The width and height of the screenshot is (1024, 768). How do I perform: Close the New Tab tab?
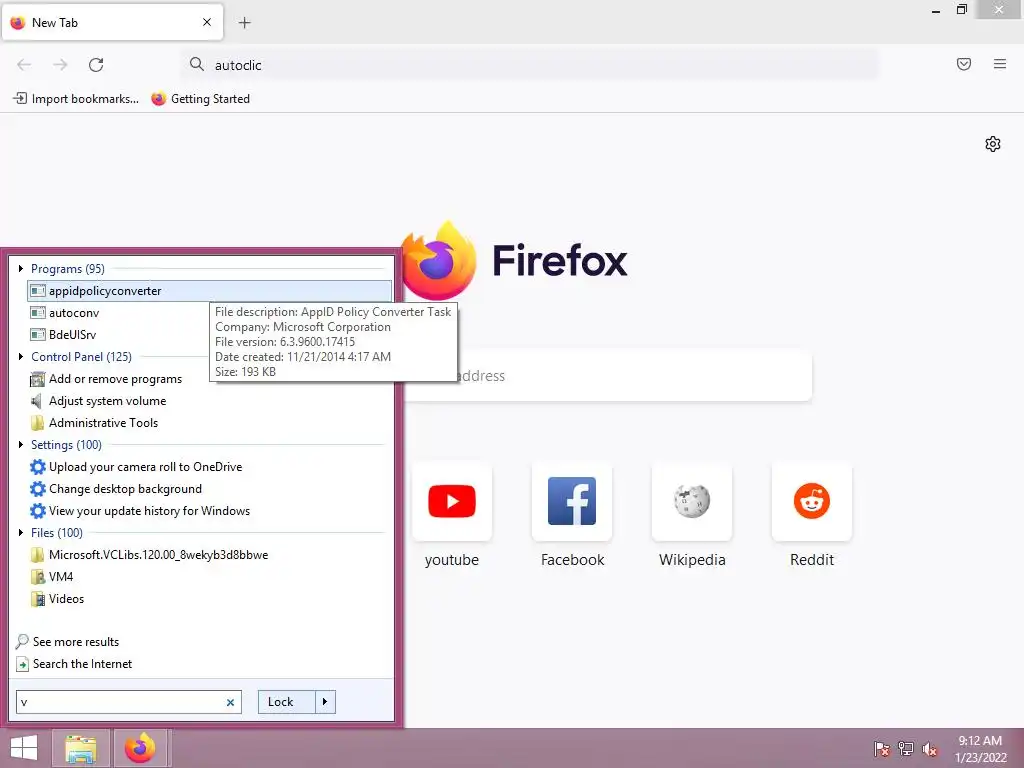click(207, 22)
